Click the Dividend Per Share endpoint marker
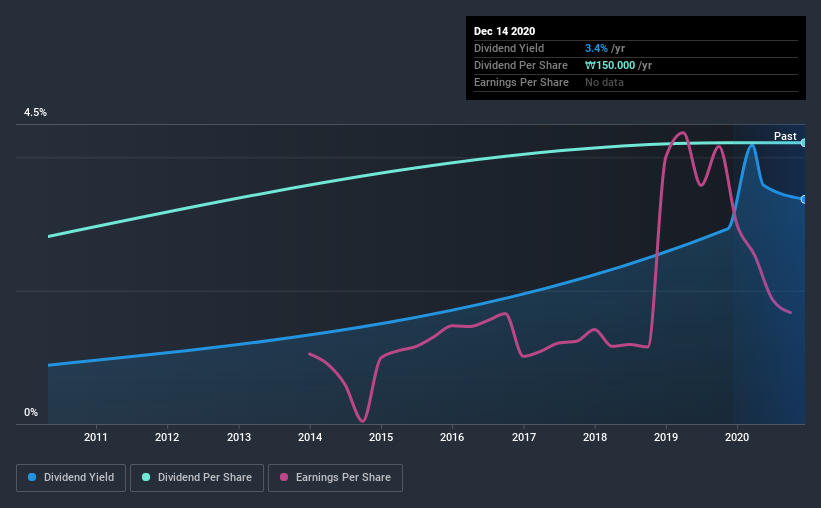Image resolution: width=821 pixels, height=508 pixels. click(804, 142)
